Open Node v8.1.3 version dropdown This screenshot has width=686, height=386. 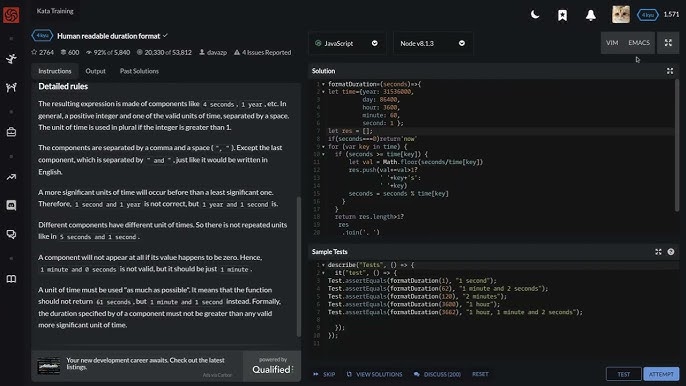(x=433, y=43)
